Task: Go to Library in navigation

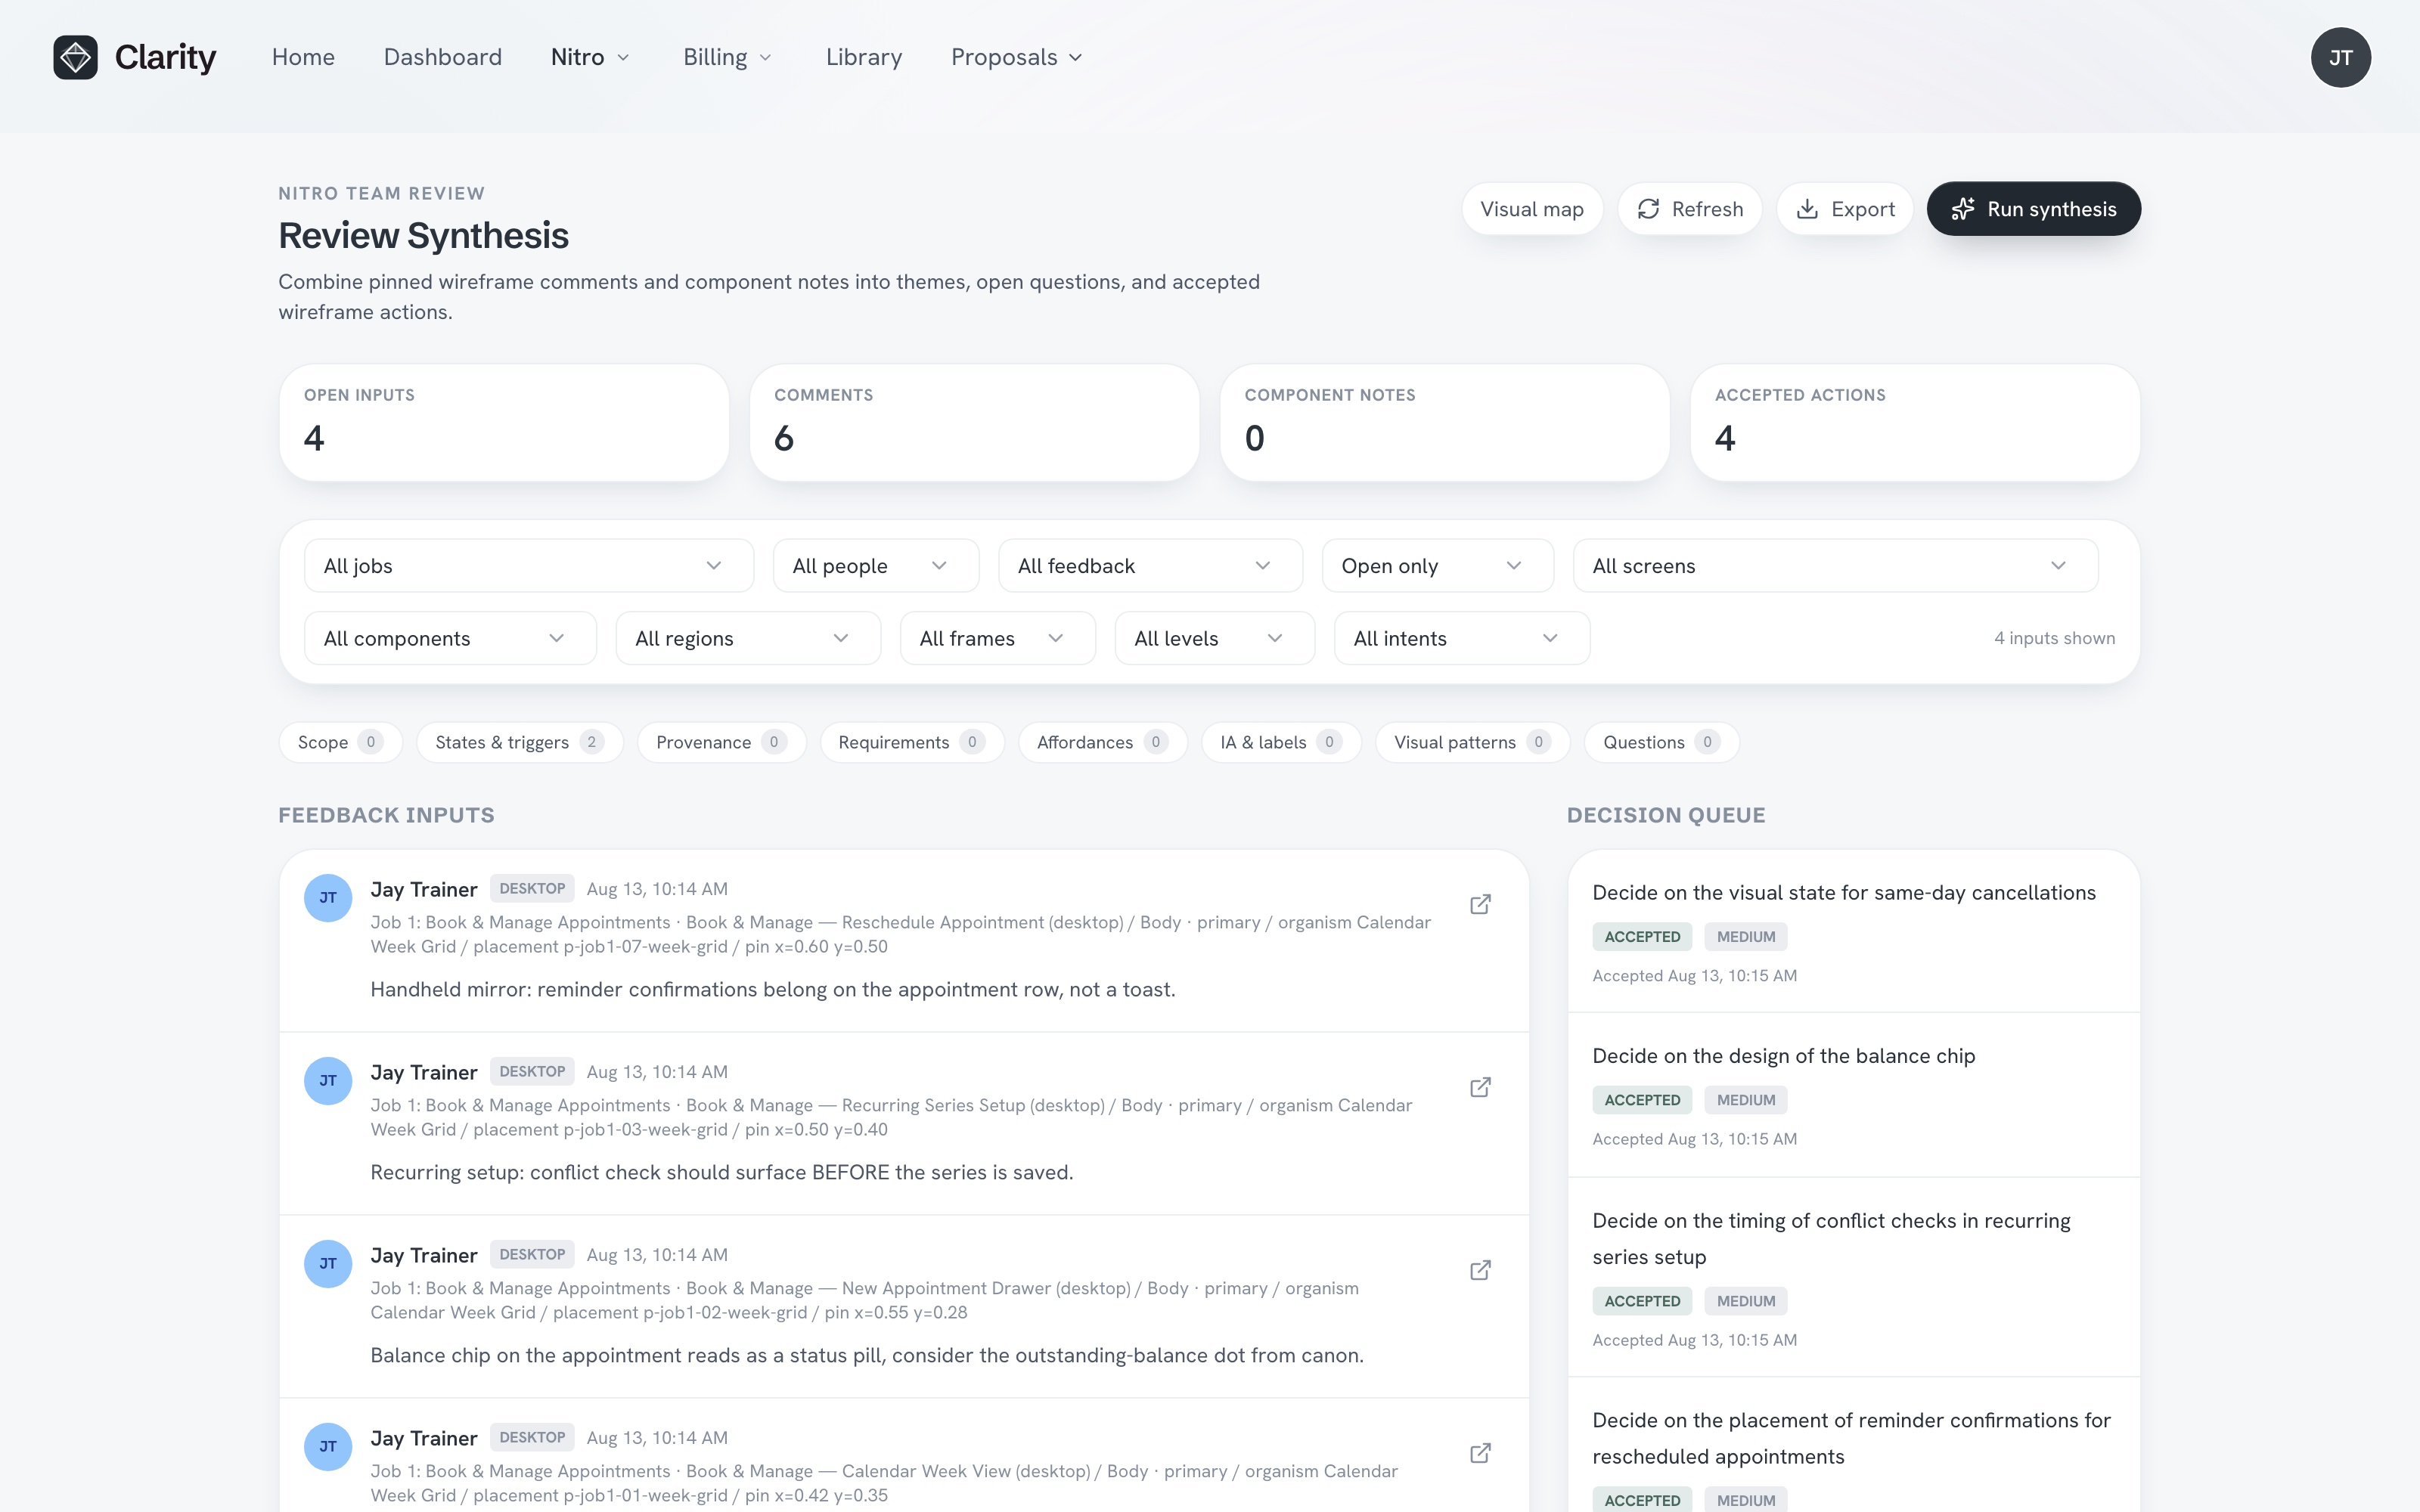Action: (864, 57)
